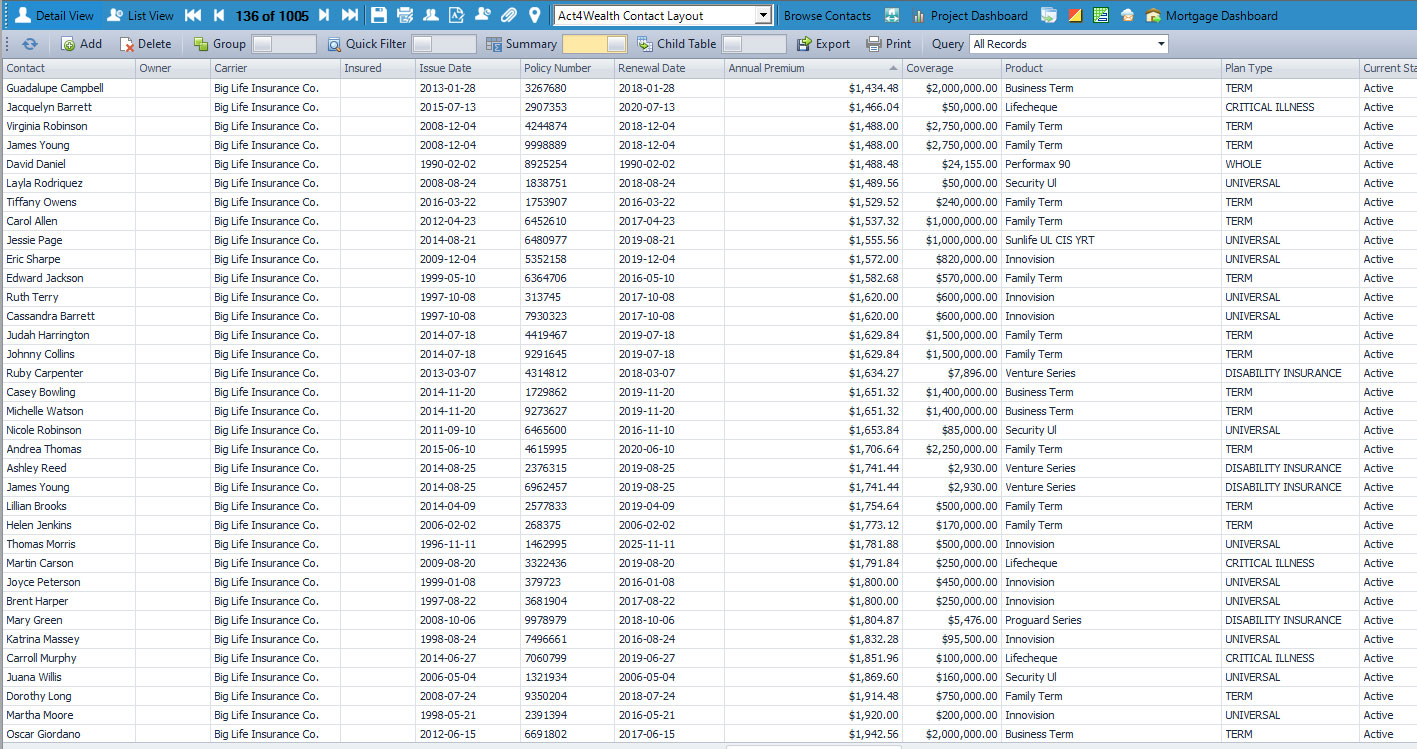Click the Carrier column header
This screenshot has width=1417, height=749.
pyautogui.click(x=275, y=68)
